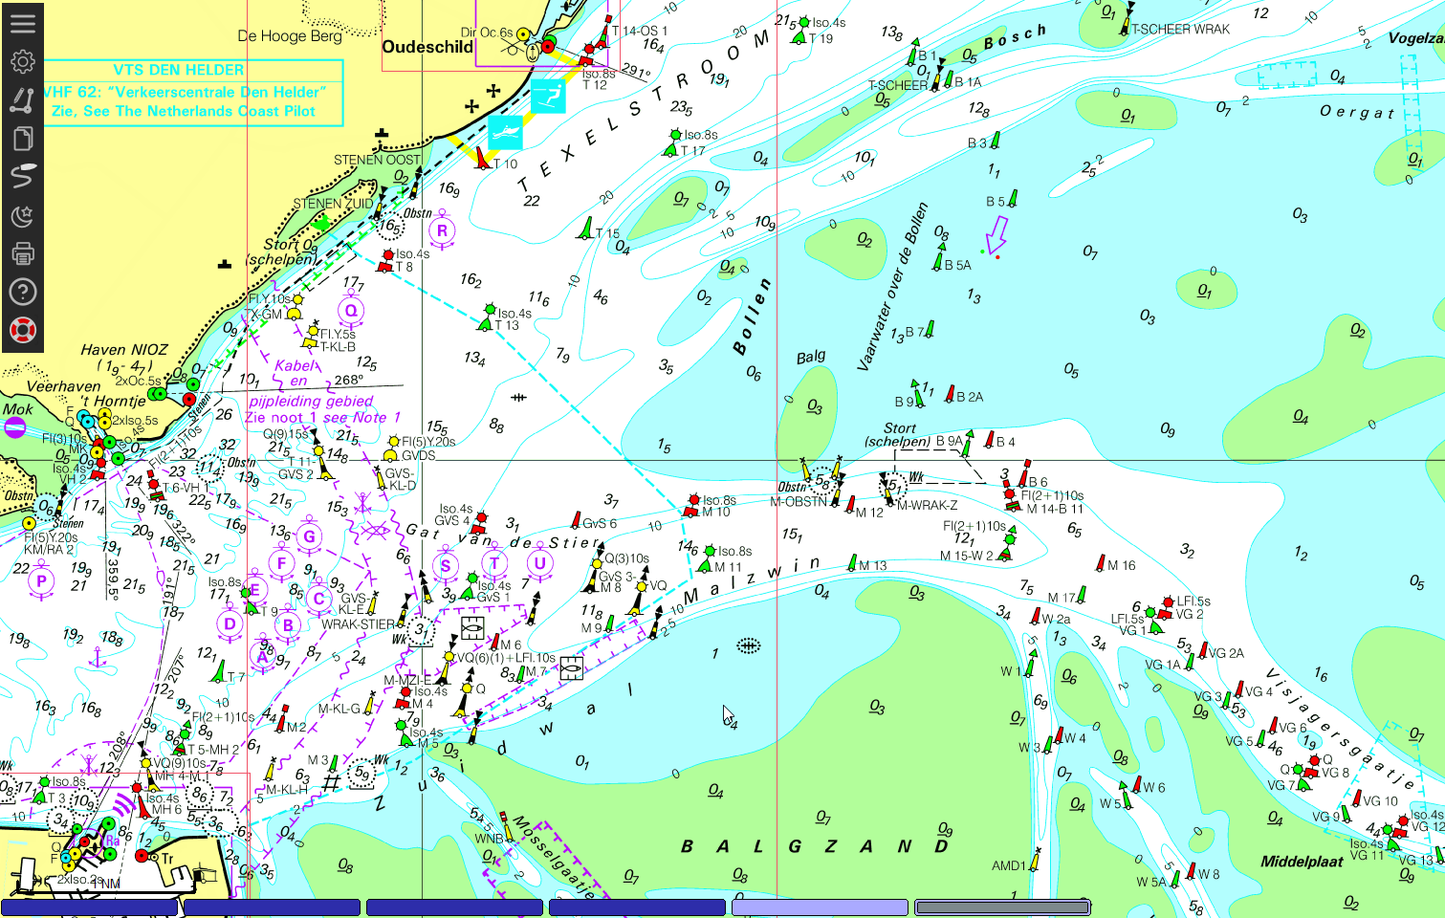
Task: Click the green buoy T 13
Action: click(487, 319)
